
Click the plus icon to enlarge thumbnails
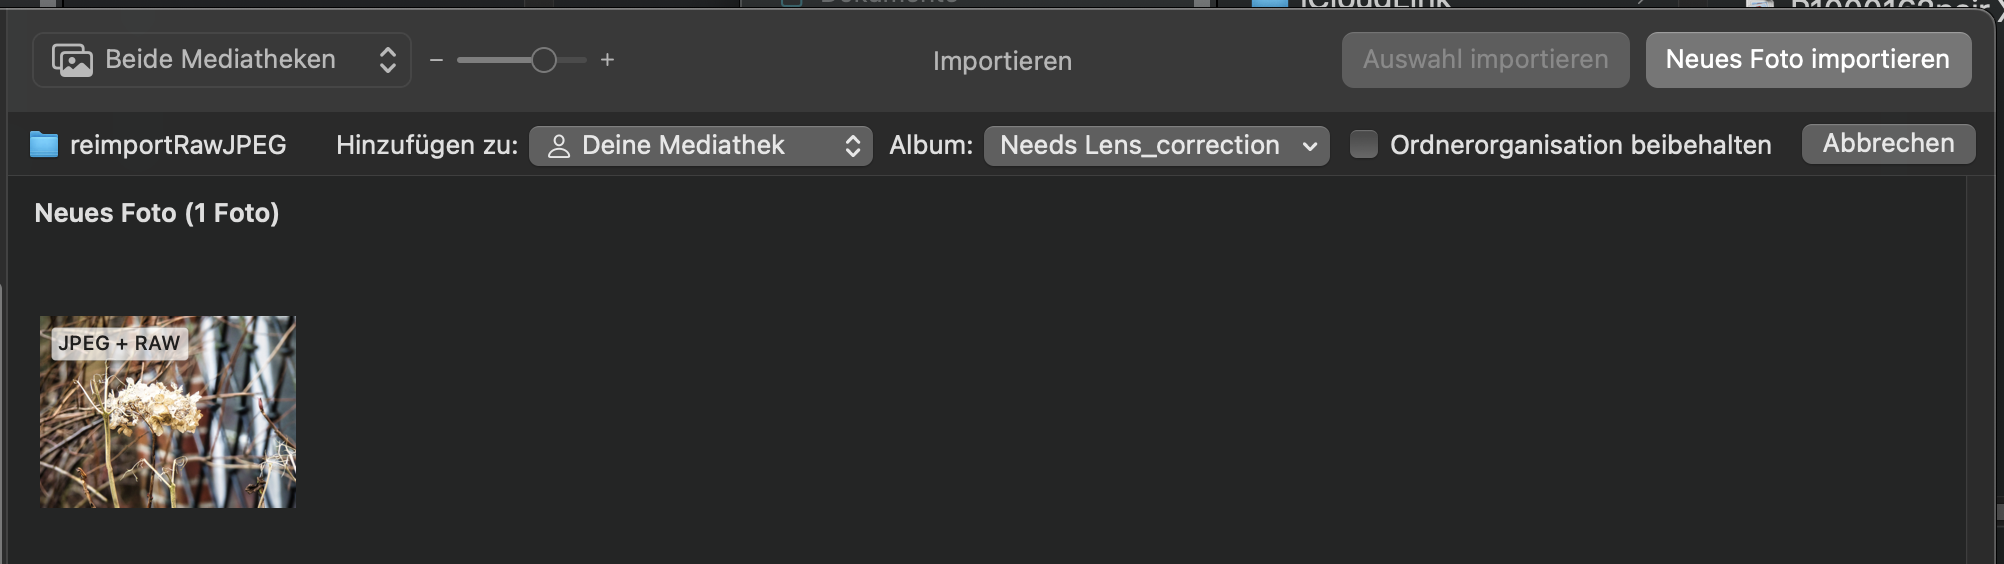(607, 60)
